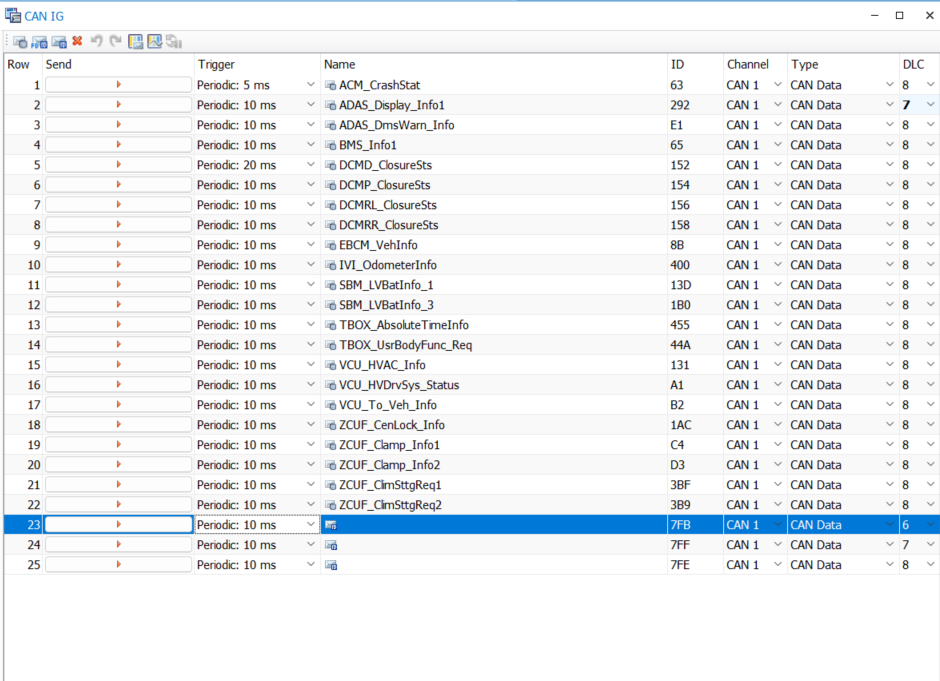Click the undo arrow in toolbar
The height and width of the screenshot is (681, 940).
97,41
